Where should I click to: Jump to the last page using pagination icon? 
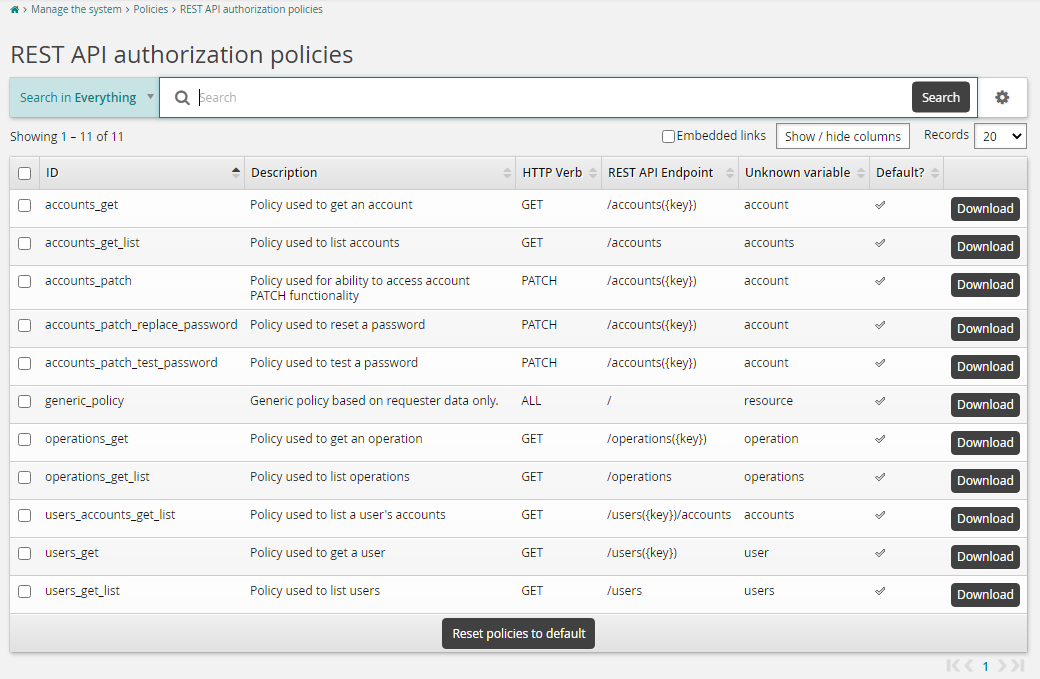[1019, 665]
